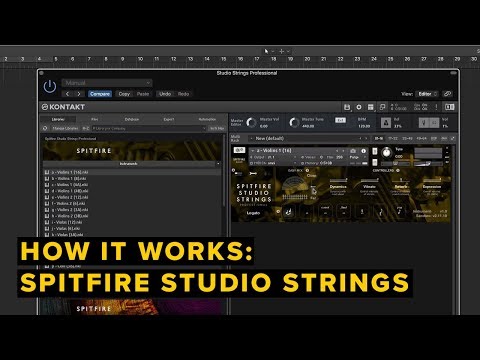Toggle the instrument Solo button
The image size is (480, 360).
(375, 151)
